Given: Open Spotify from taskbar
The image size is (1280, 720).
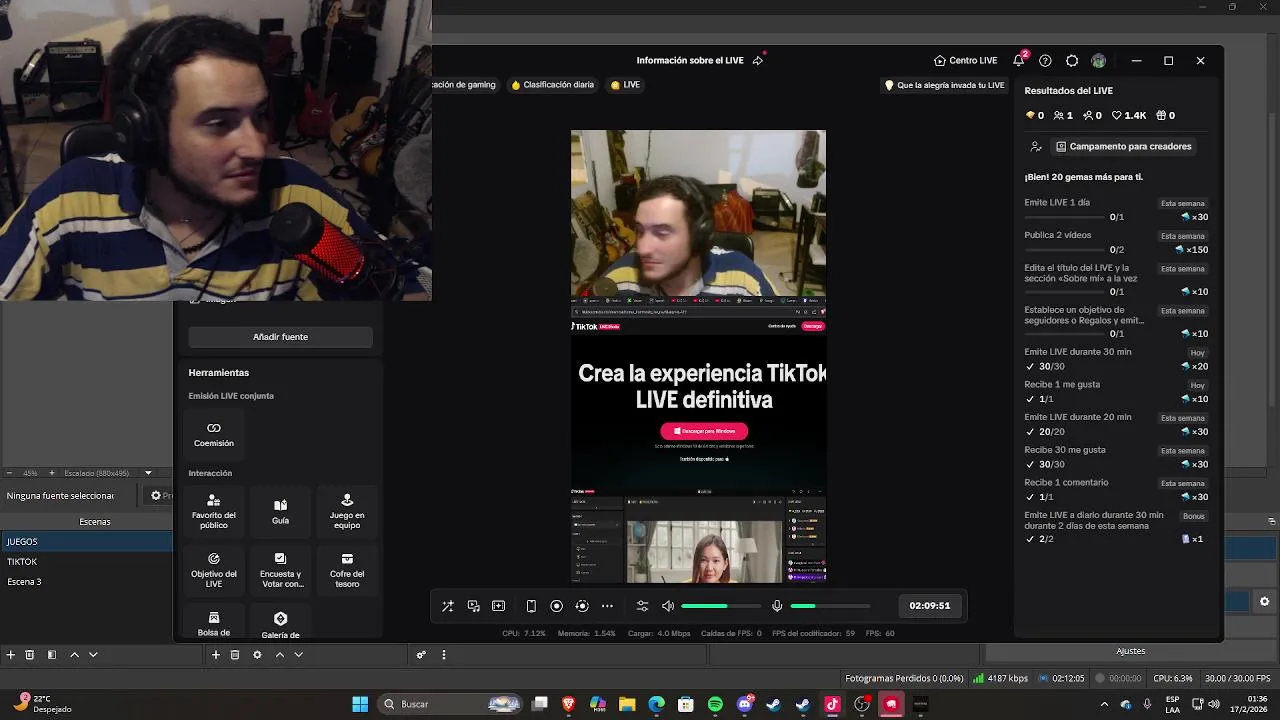Looking at the screenshot, I should 715,704.
